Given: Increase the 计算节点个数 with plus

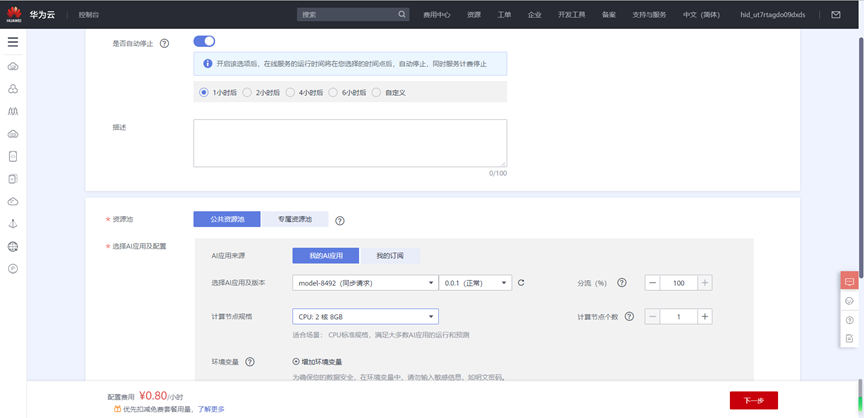Looking at the screenshot, I should click(705, 317).
